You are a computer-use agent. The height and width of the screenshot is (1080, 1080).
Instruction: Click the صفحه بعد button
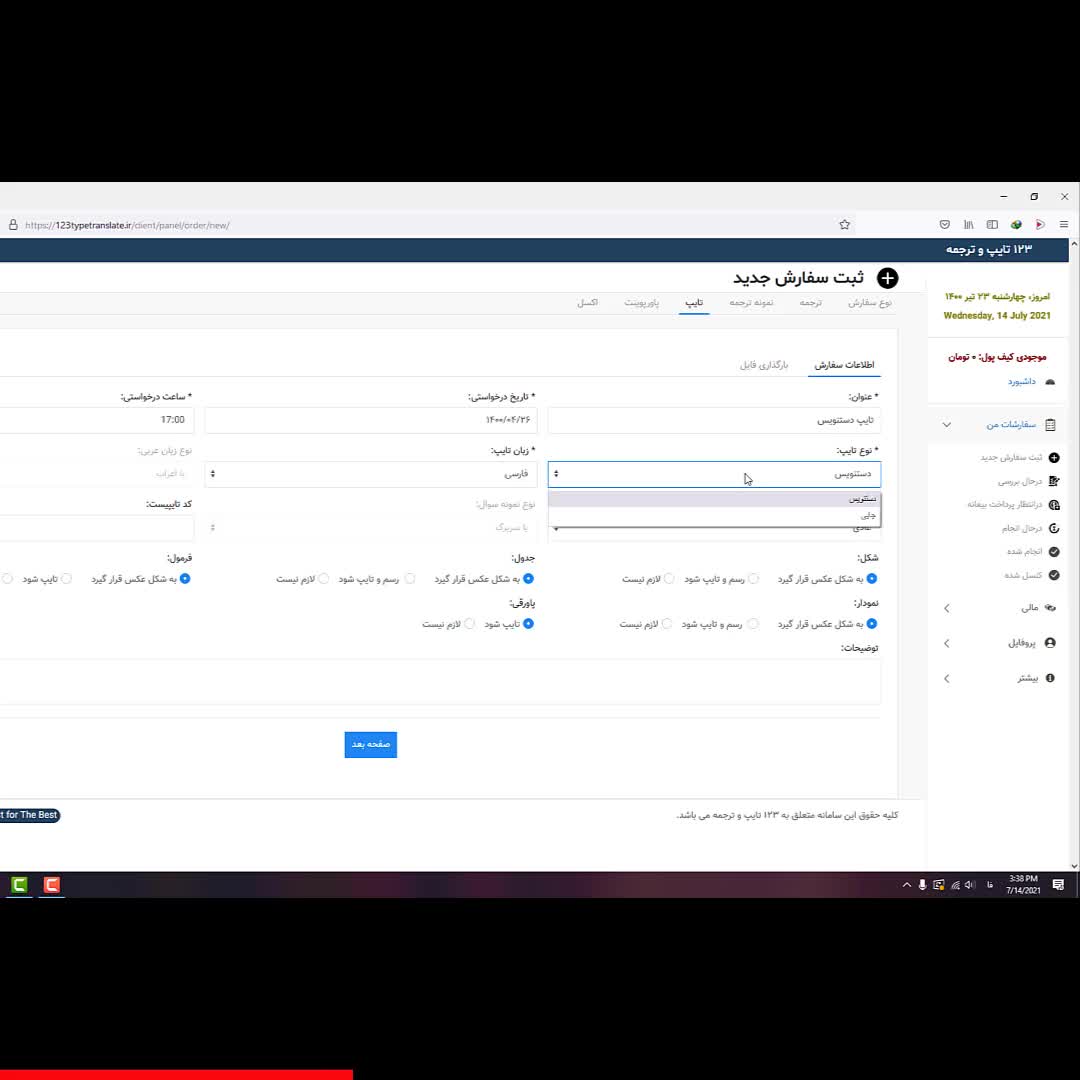pyautogui.click(x=371, y=744)
